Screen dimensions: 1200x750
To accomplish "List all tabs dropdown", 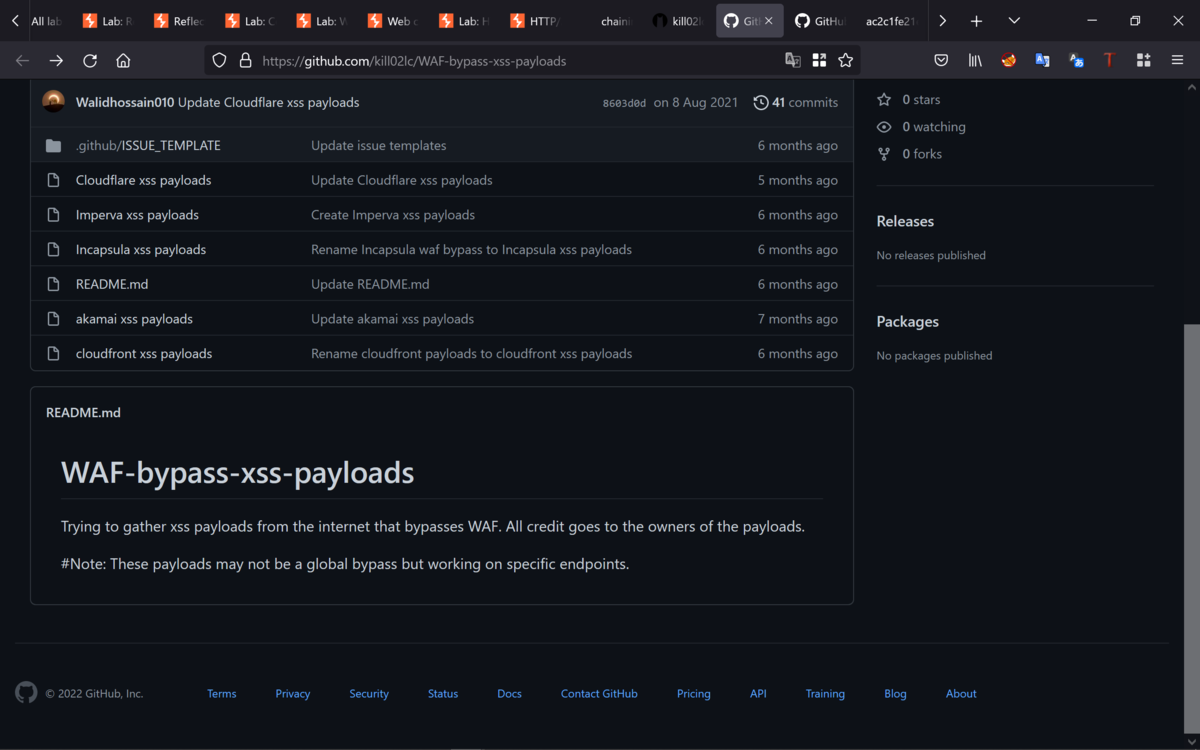I will point(1014,21).
